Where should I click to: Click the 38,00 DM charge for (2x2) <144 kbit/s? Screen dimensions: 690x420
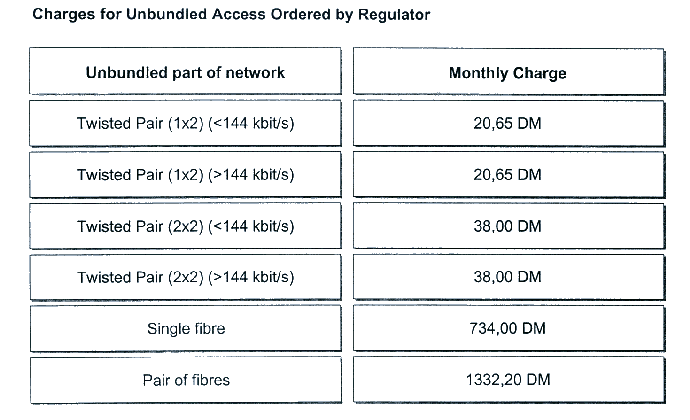509,226
